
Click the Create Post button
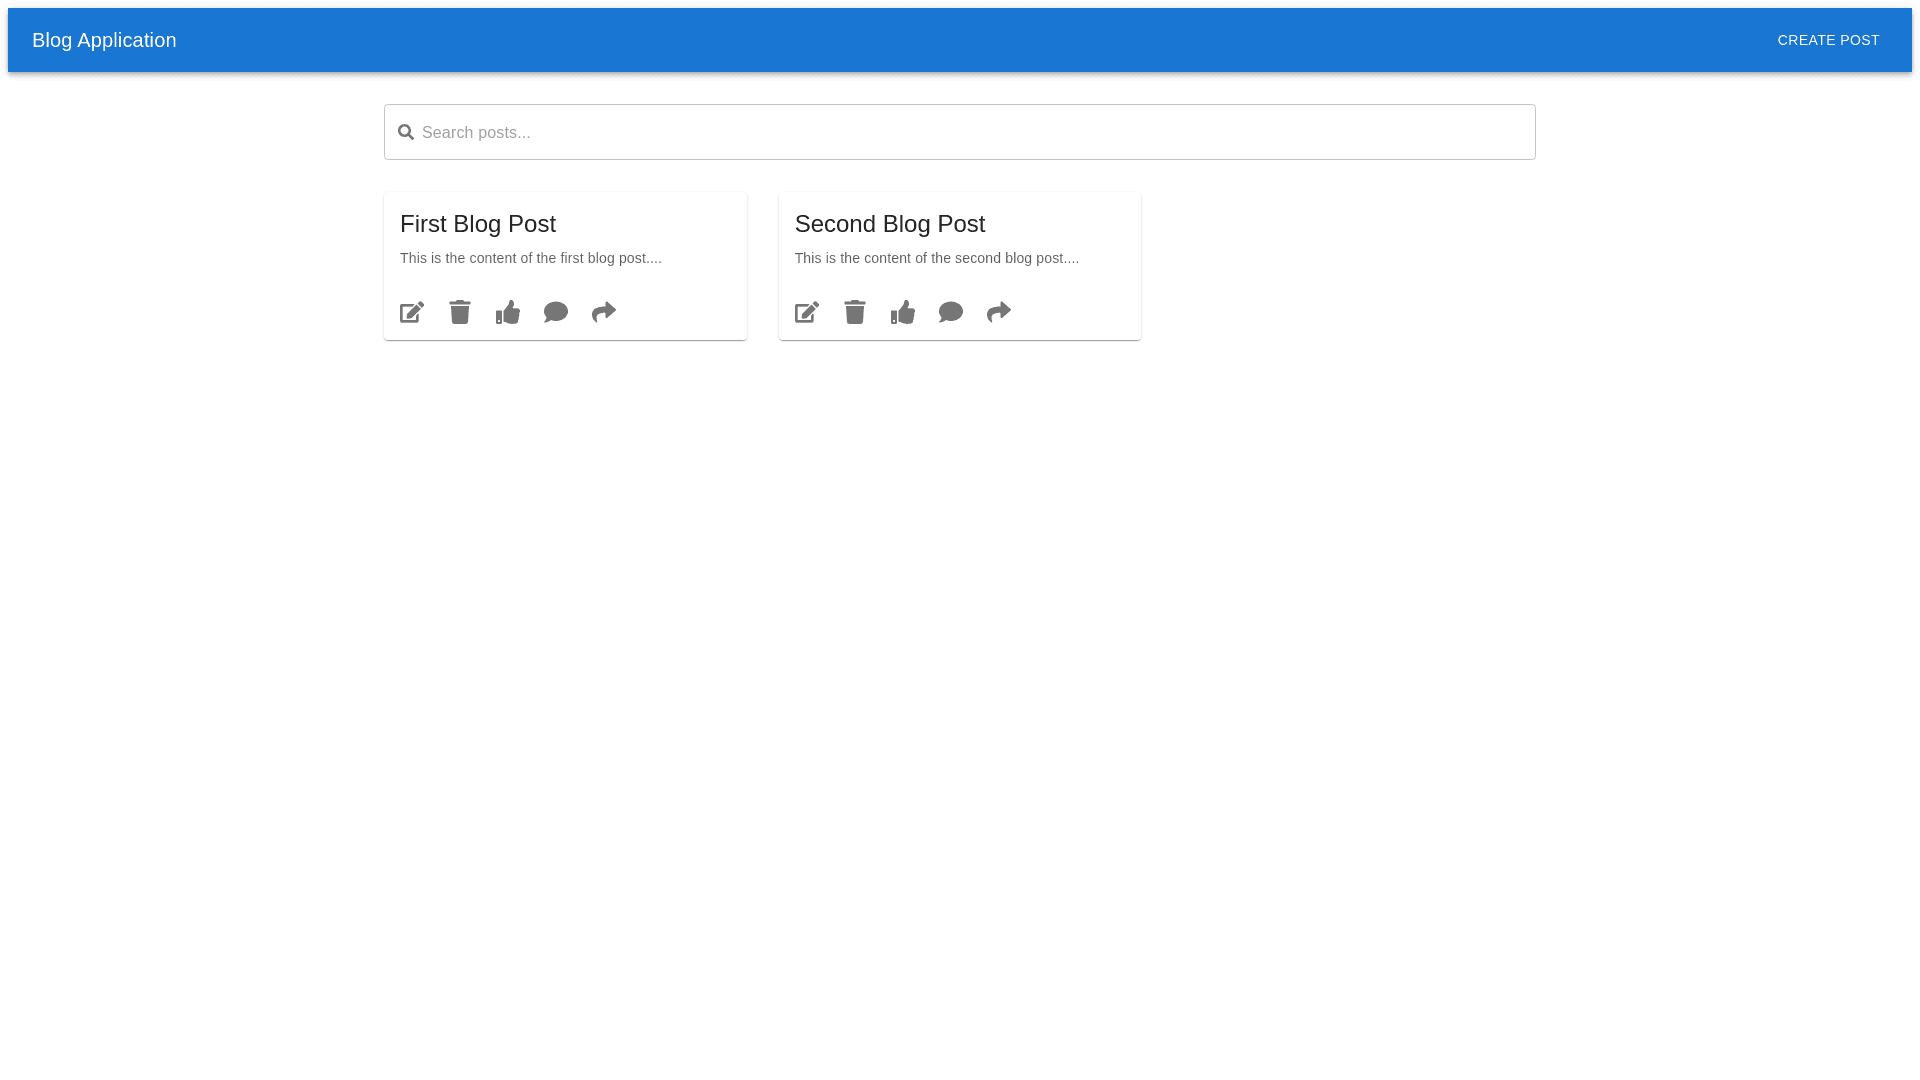[x=1828, y=40]
